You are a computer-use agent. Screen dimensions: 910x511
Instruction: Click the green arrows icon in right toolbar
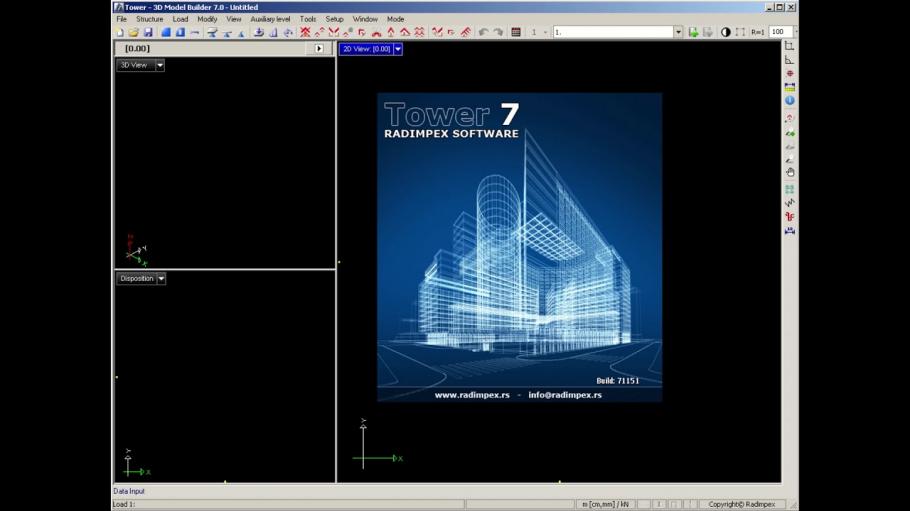[x=790, y=133]
